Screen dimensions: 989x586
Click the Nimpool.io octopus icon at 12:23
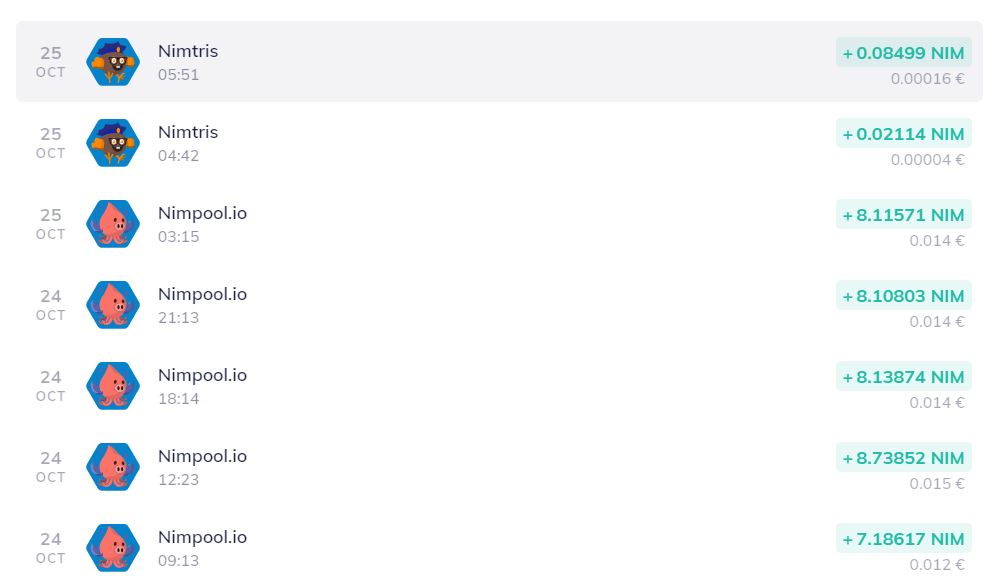pyautogui.click(x=113, y=467)
